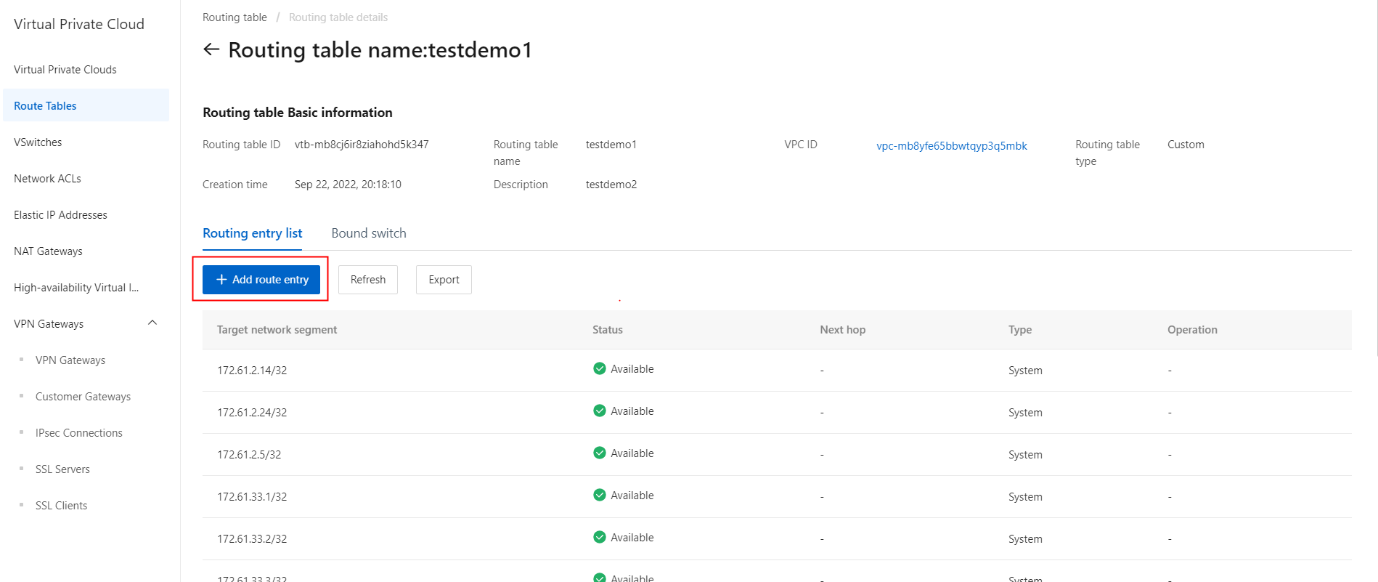The width and height of the screenshot is (1378, 582).
Task: Select the Routing entry list tab
Action: tap(252, 233)
